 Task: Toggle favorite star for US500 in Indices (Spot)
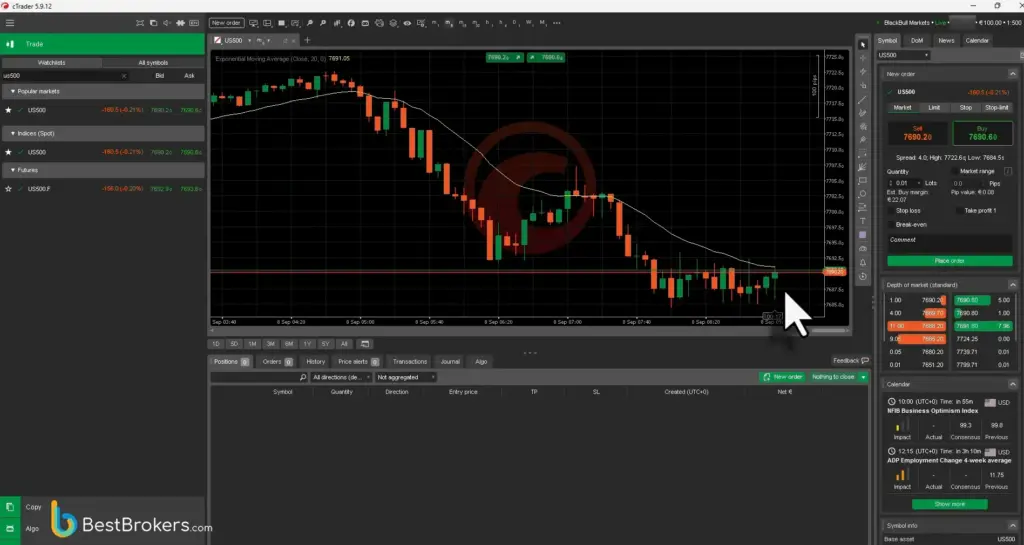click(8, 152)
